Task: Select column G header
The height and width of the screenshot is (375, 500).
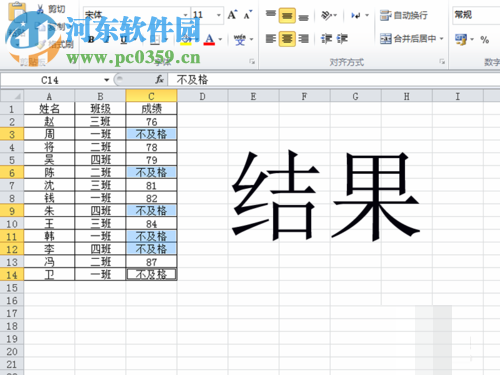Action: pyautogui.click(x=356, y=96)
